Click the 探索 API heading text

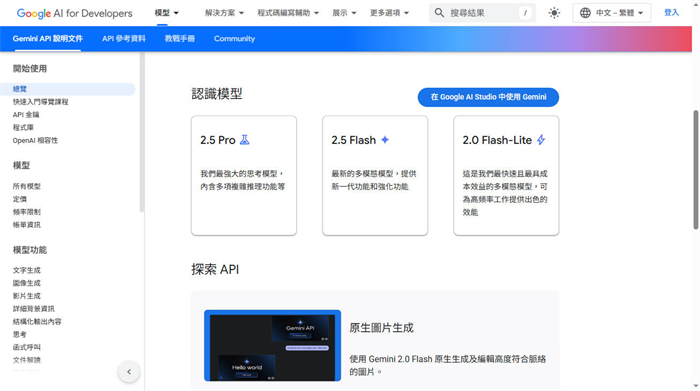(x=215, y=269)
